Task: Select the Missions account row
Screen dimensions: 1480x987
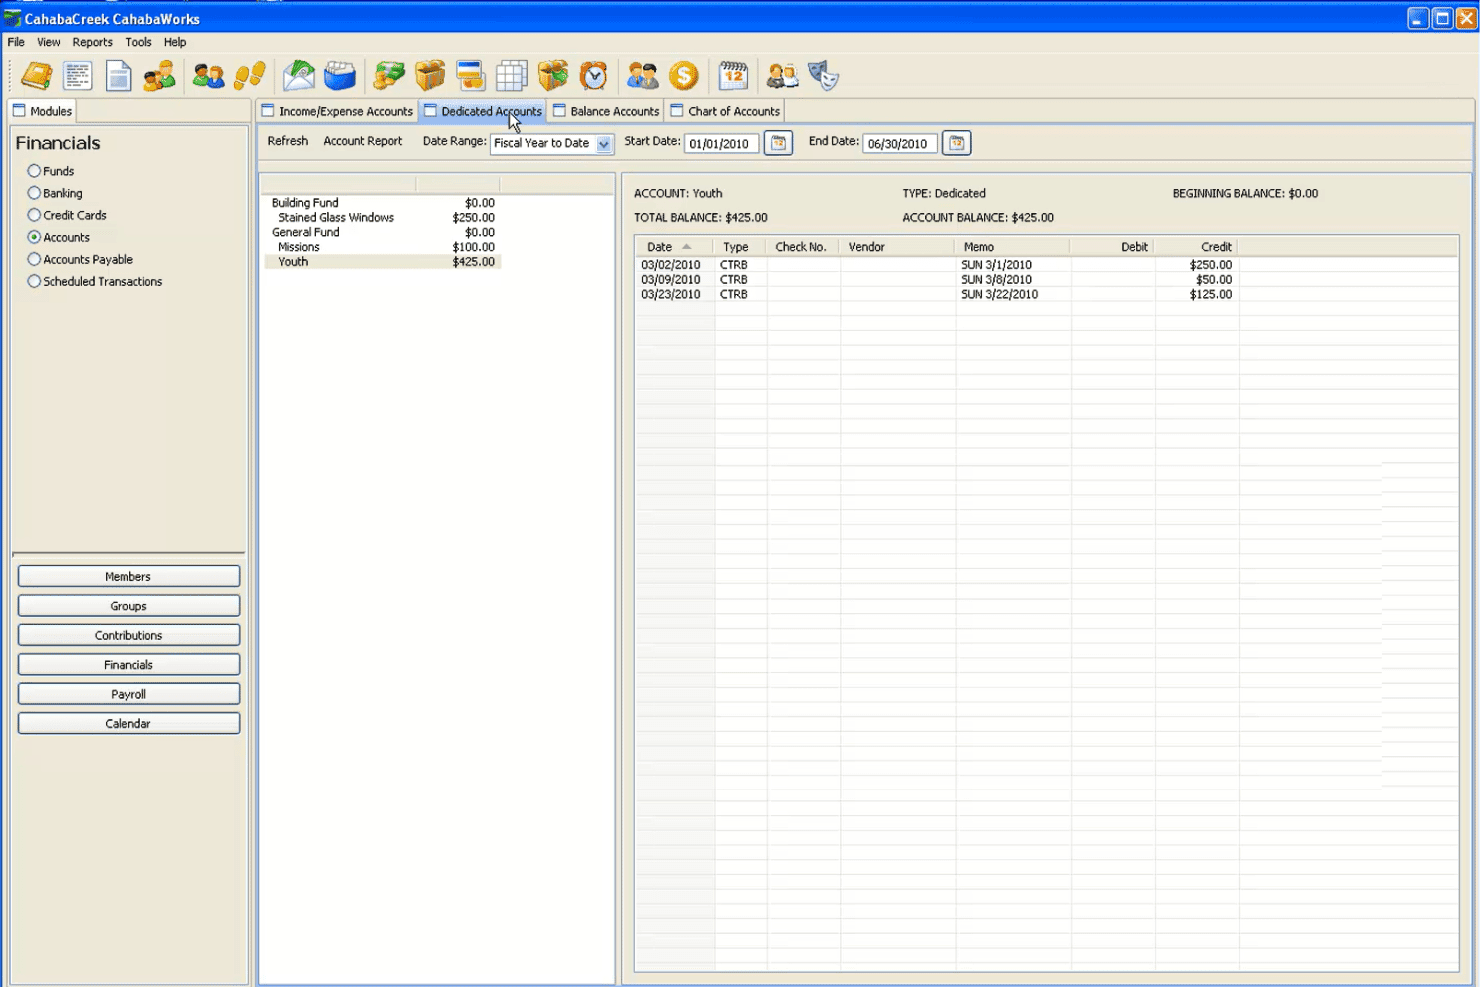Action: pos(382,247)
